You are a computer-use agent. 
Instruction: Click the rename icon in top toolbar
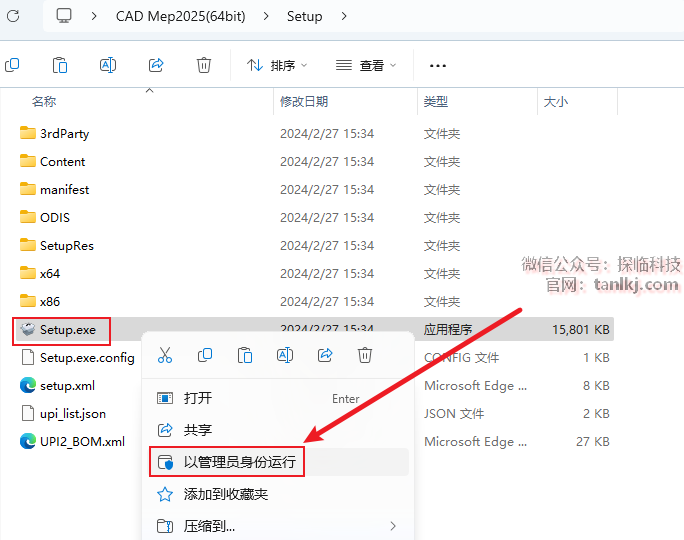108,65
